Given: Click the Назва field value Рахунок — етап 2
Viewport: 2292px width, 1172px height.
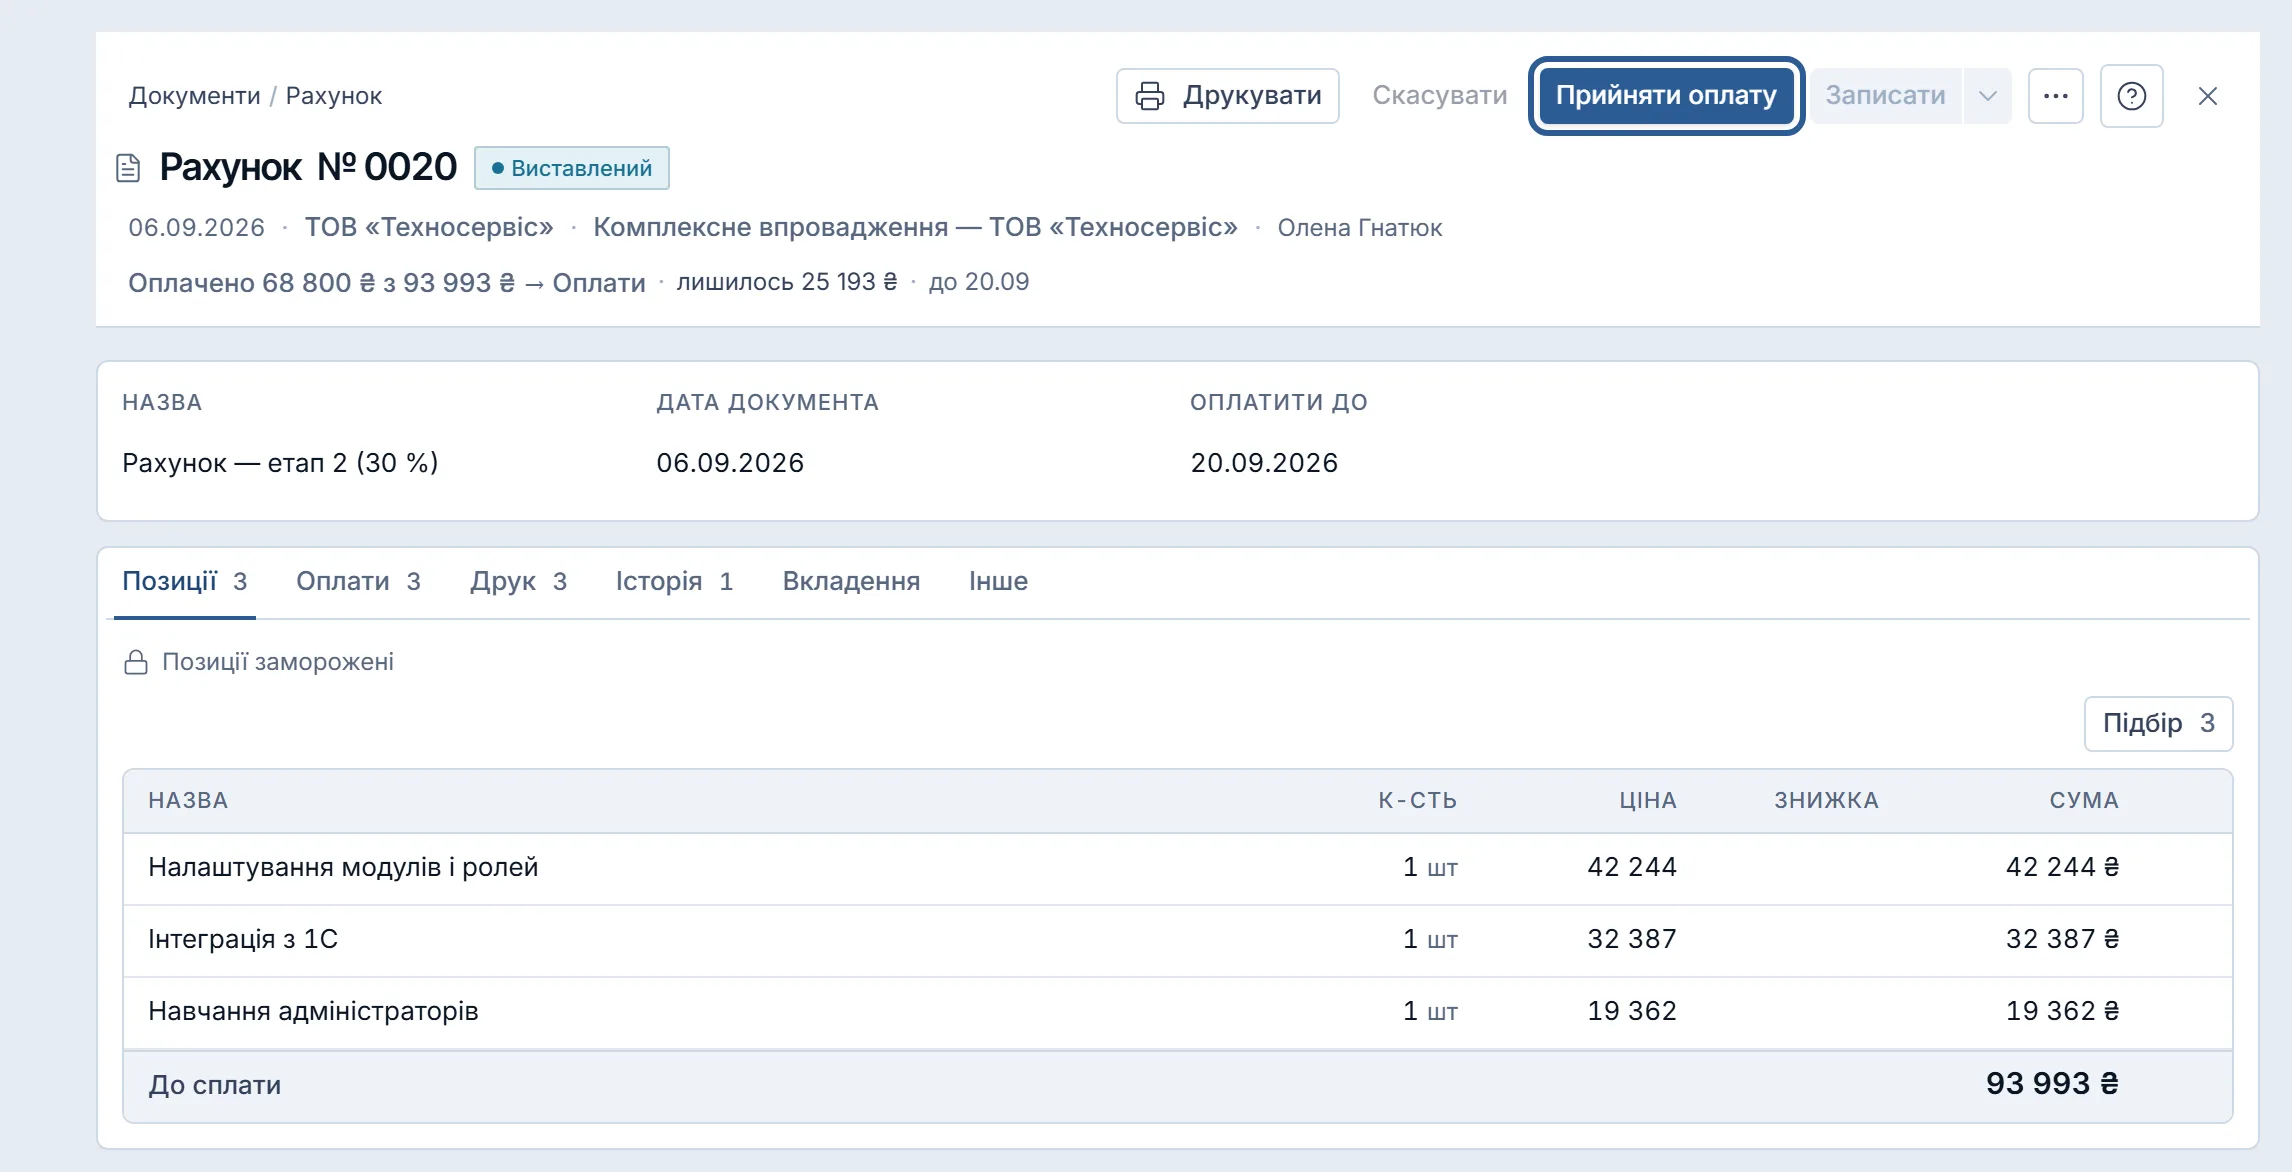Looking at the screenshot, I should (x=280, y=463).
